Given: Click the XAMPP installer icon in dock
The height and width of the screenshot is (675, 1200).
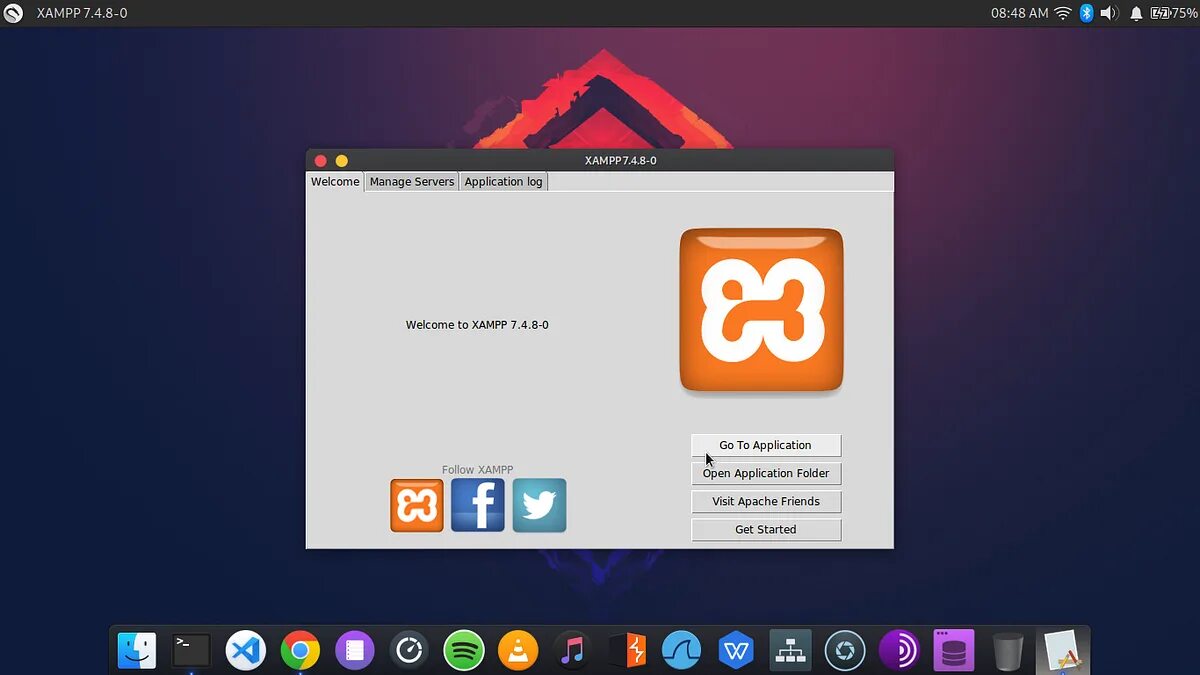Looking at the screenshot, I should click(1062, 651).
